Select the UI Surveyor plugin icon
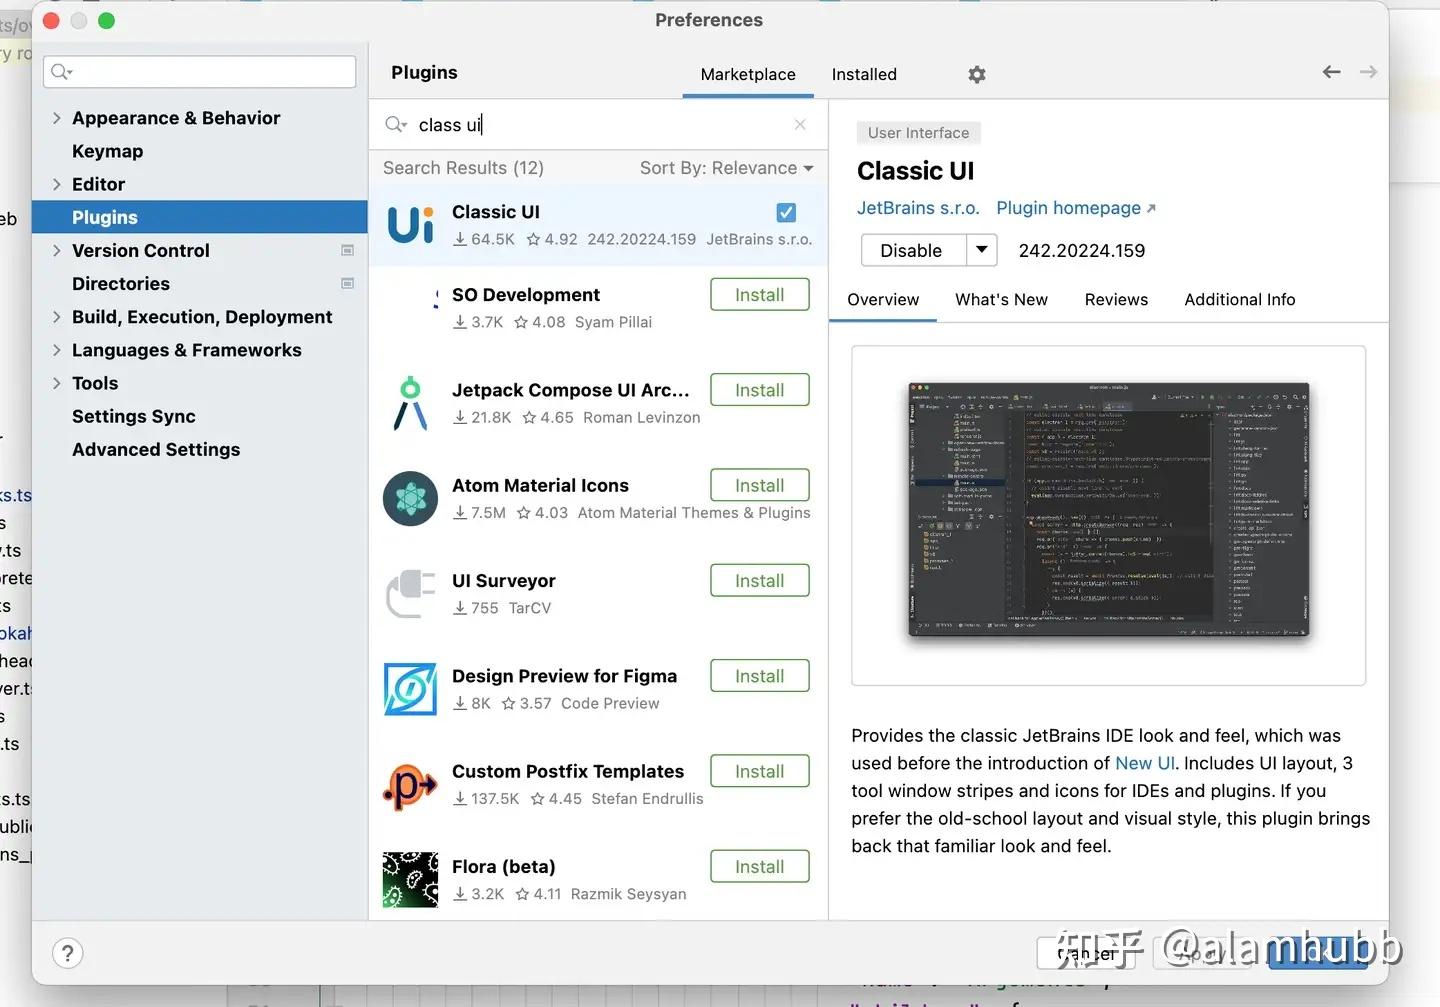Image resolution: width=1440 pixels, height=1007 pixels. [x=410, y=593]
